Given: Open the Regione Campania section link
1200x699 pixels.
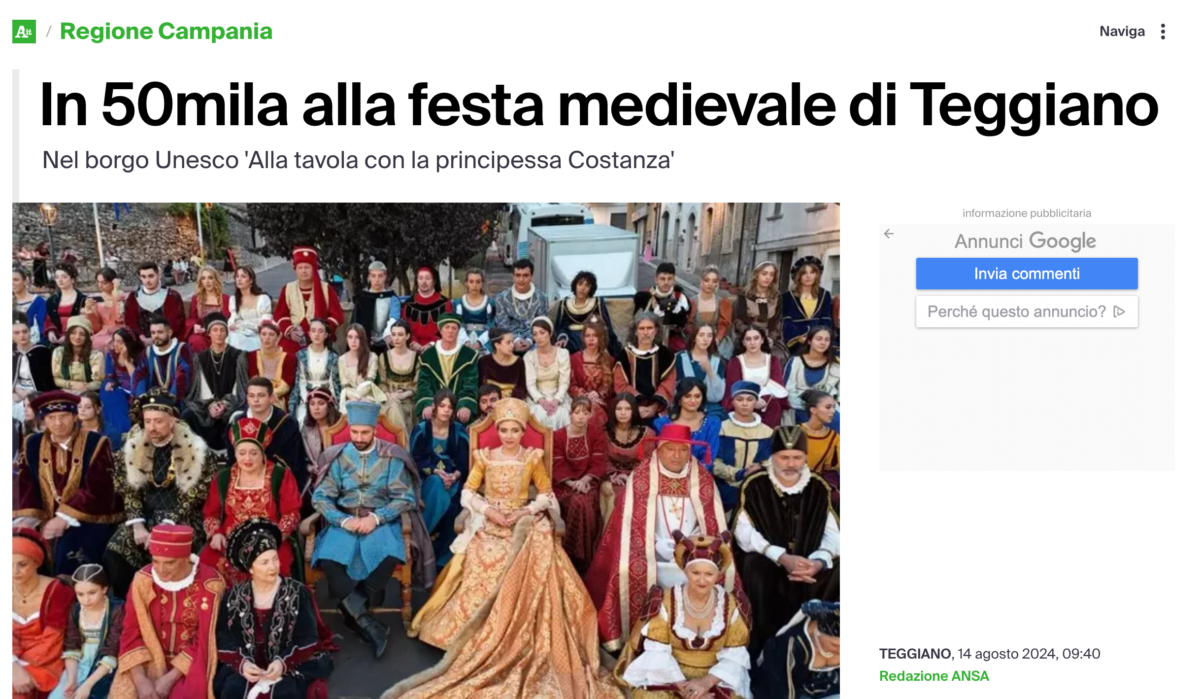Looking at the screenshot, I should 166,31.
